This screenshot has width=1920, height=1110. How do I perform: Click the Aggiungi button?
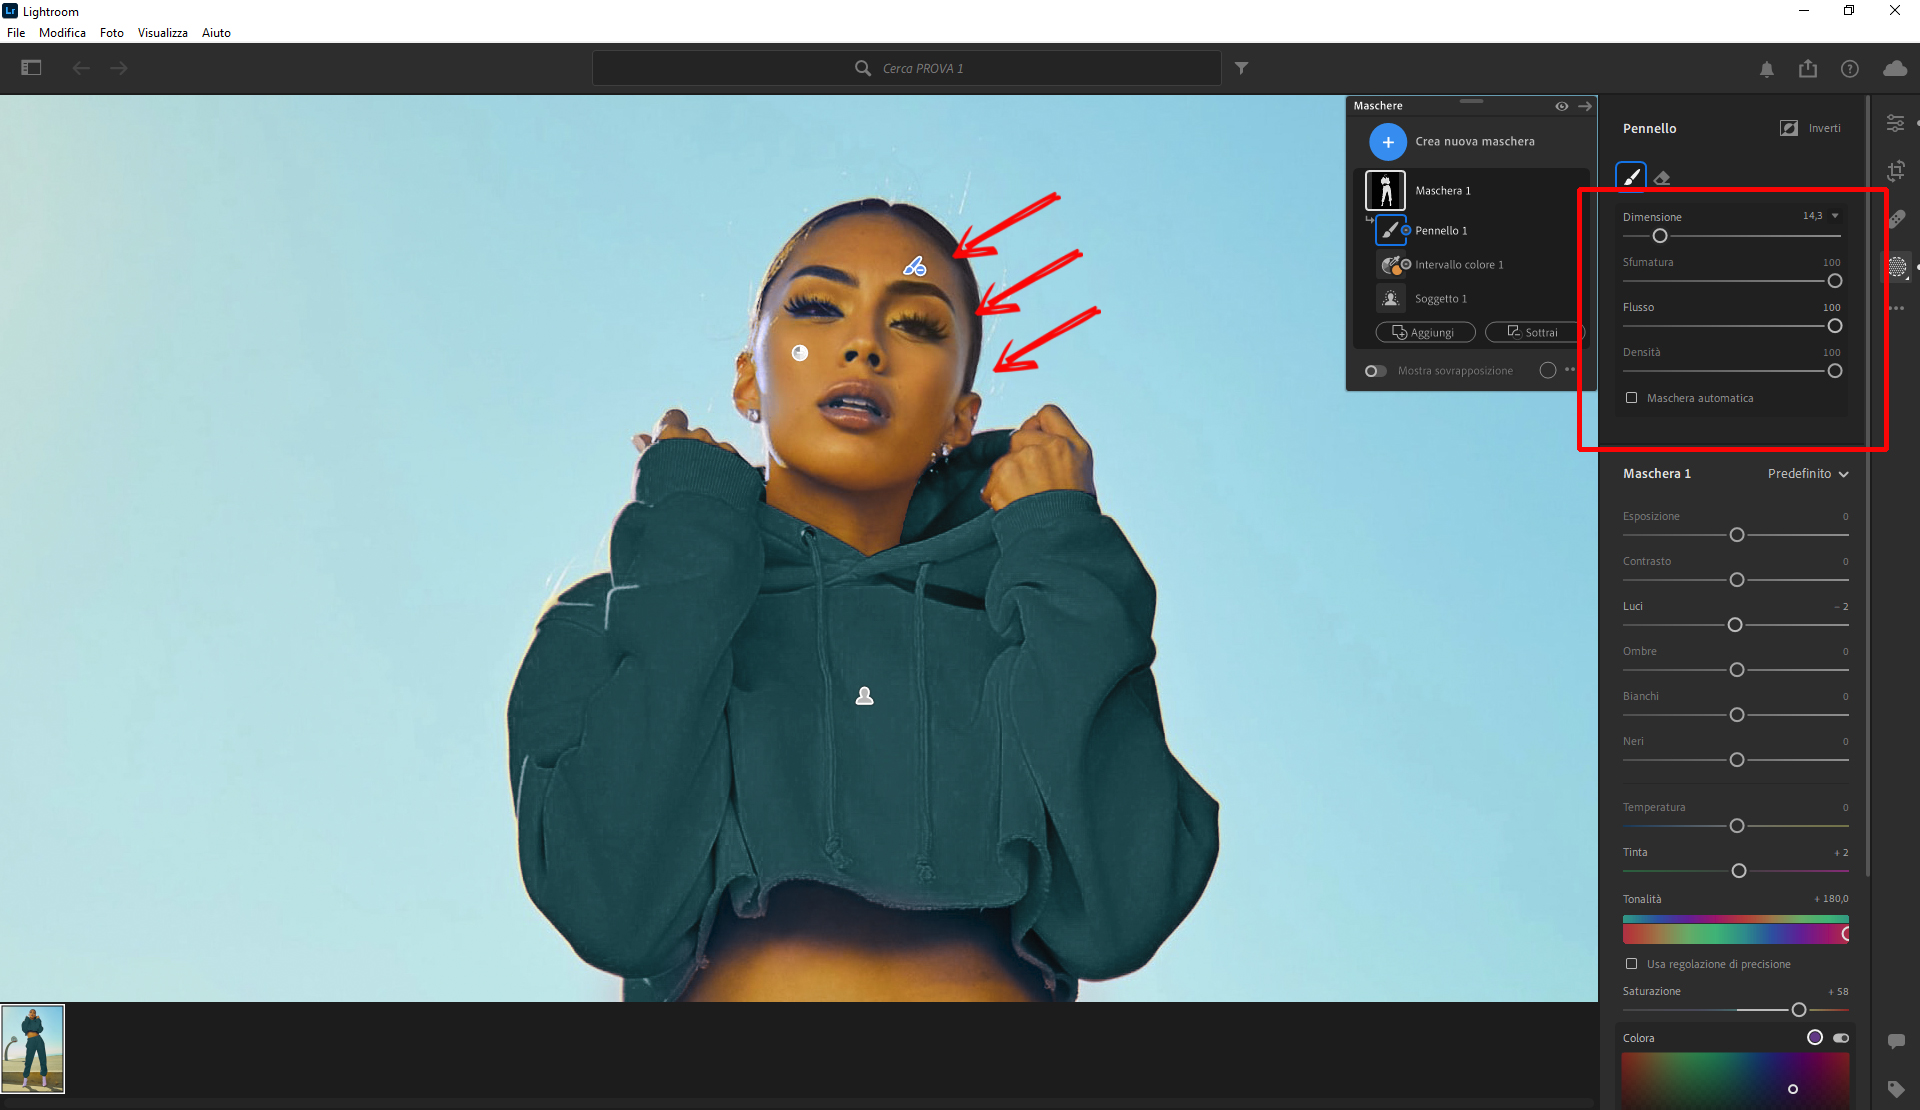click(1425, 333)
